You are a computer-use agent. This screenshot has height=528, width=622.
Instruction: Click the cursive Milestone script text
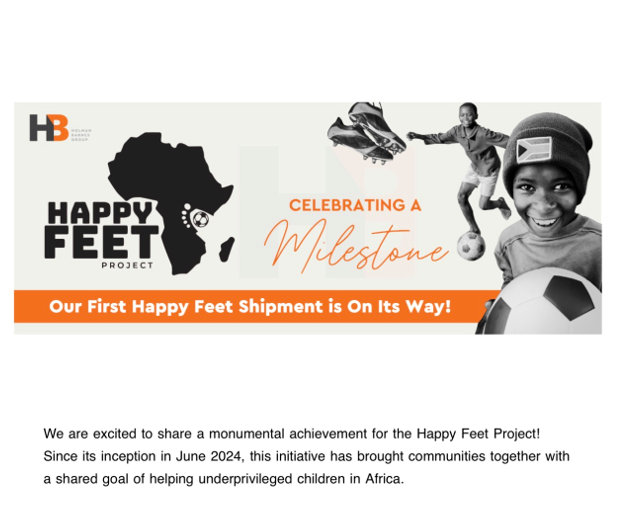(x=356, y=246)
